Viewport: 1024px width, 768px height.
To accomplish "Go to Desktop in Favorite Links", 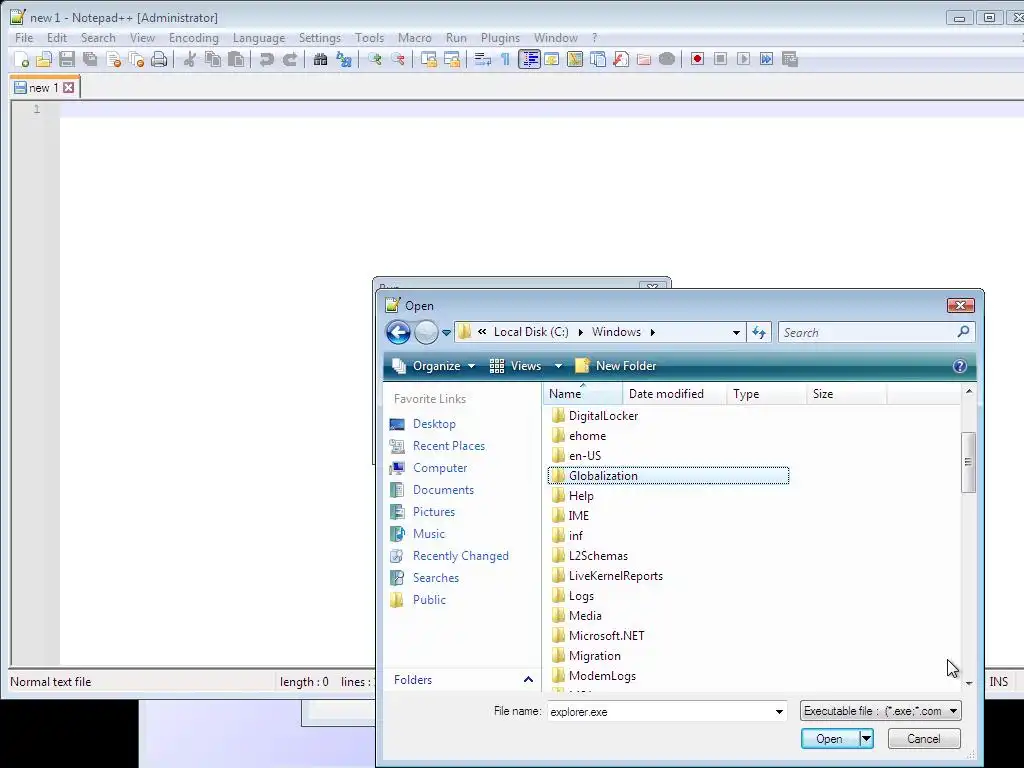I will [434, 424].
